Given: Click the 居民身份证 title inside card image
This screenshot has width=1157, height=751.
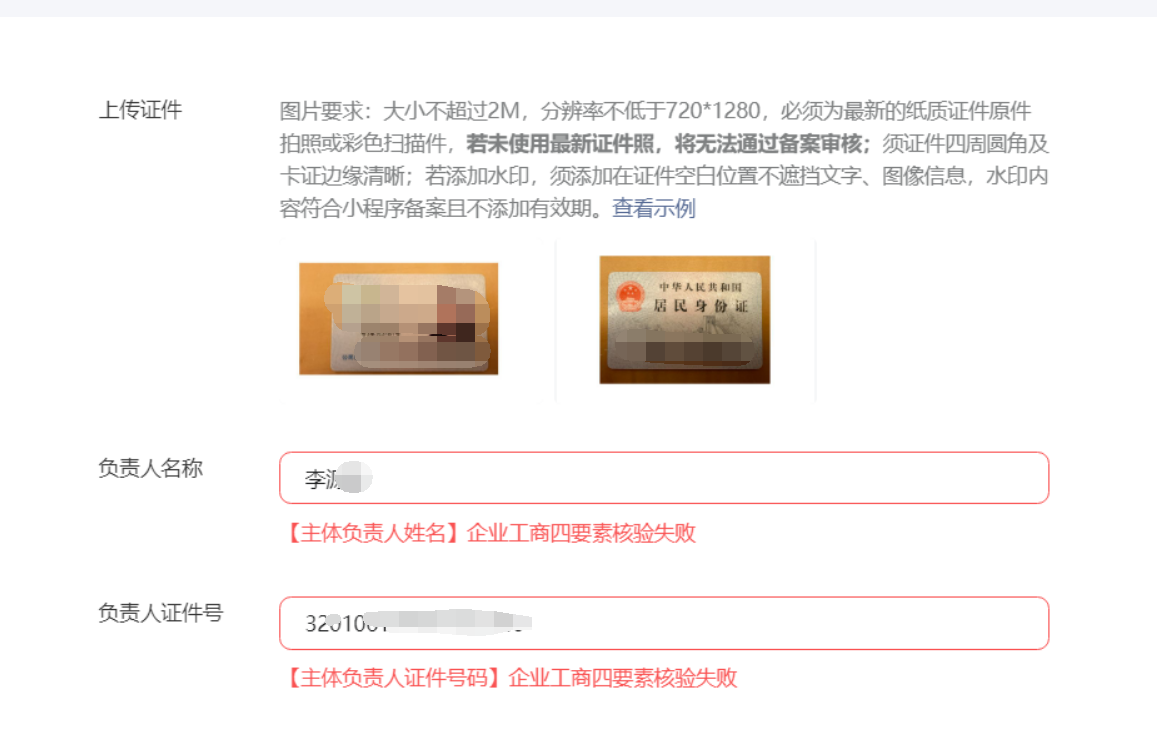Looking at the screenshot, I should (701, 305).
